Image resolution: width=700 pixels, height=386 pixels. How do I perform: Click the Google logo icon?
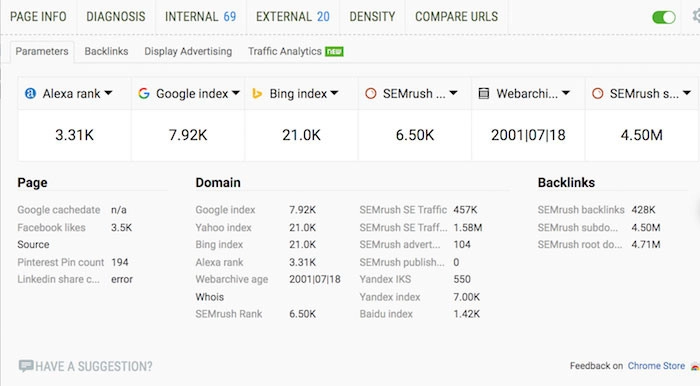144,93
